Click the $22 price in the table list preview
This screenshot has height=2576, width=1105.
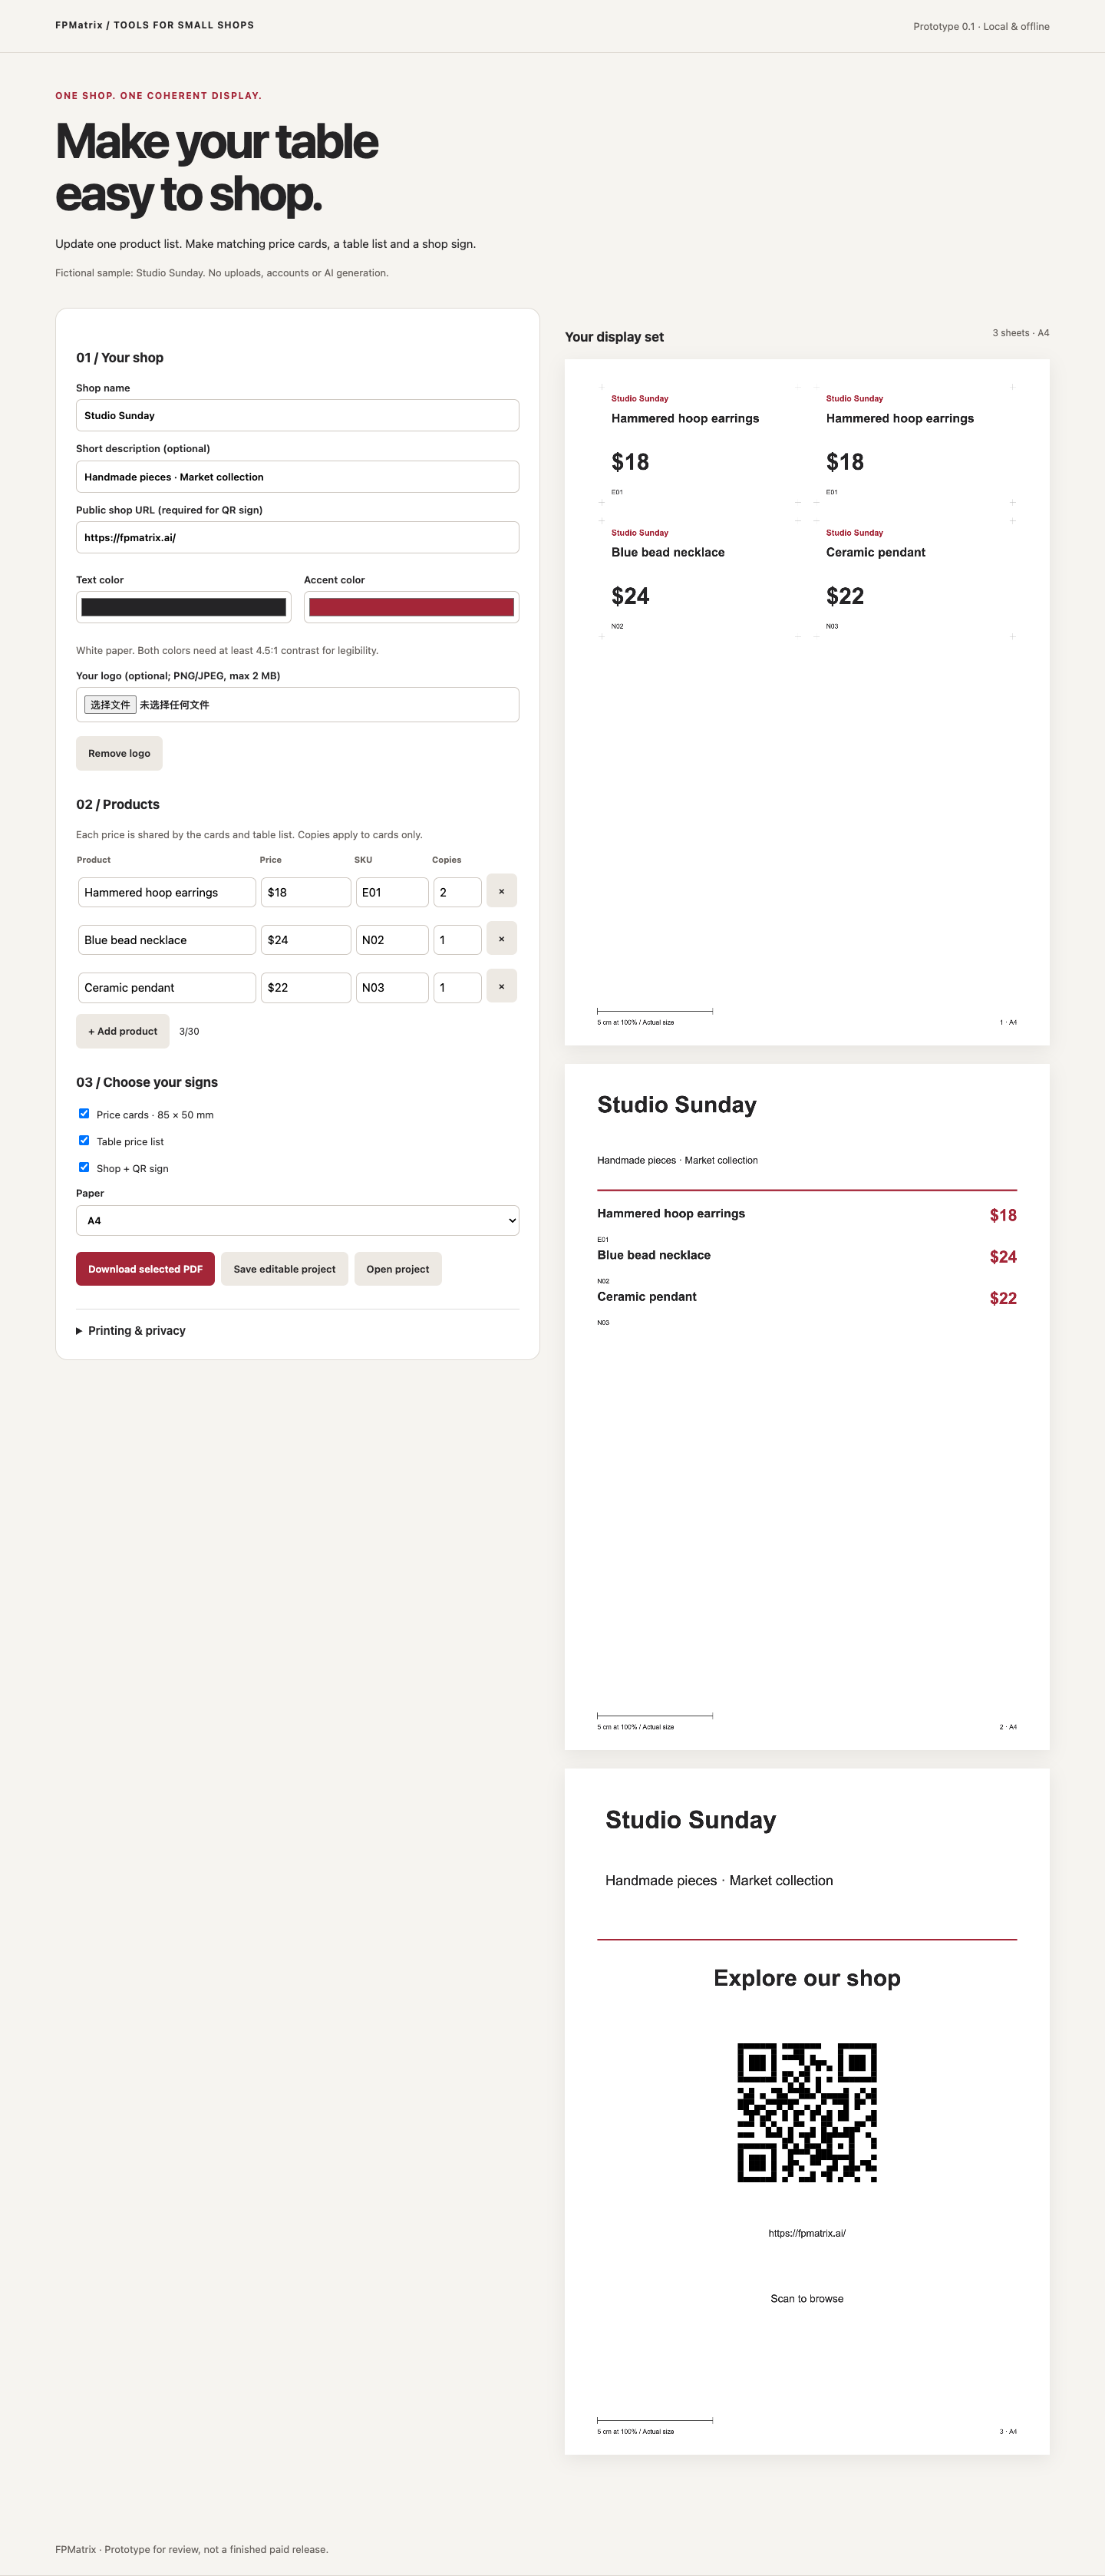[1003, 1298]
